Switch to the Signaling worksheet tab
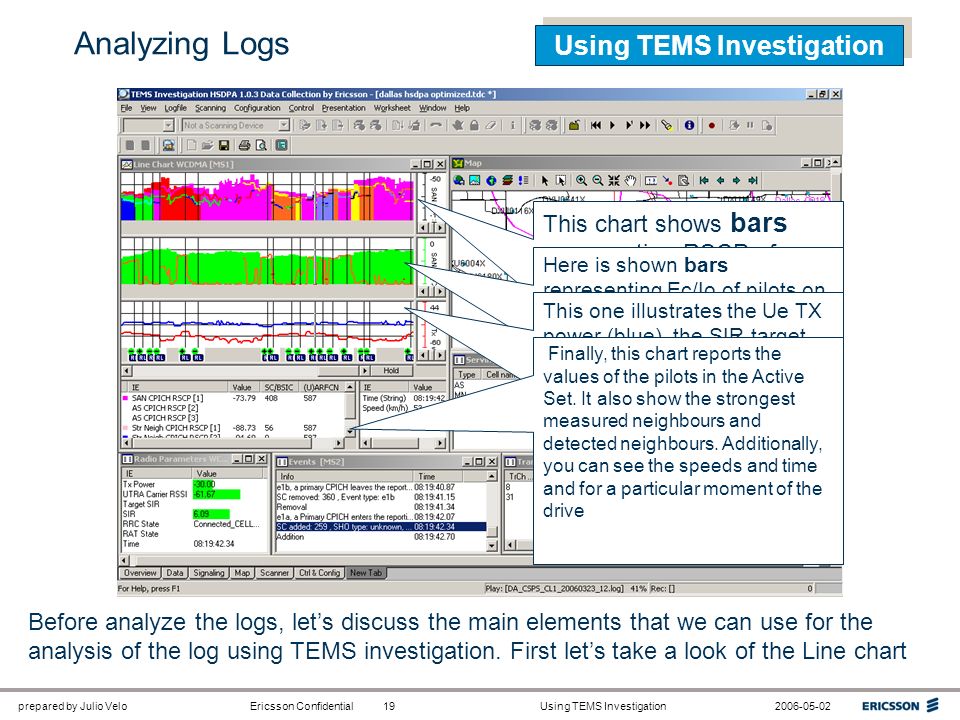 pos(209,573)
